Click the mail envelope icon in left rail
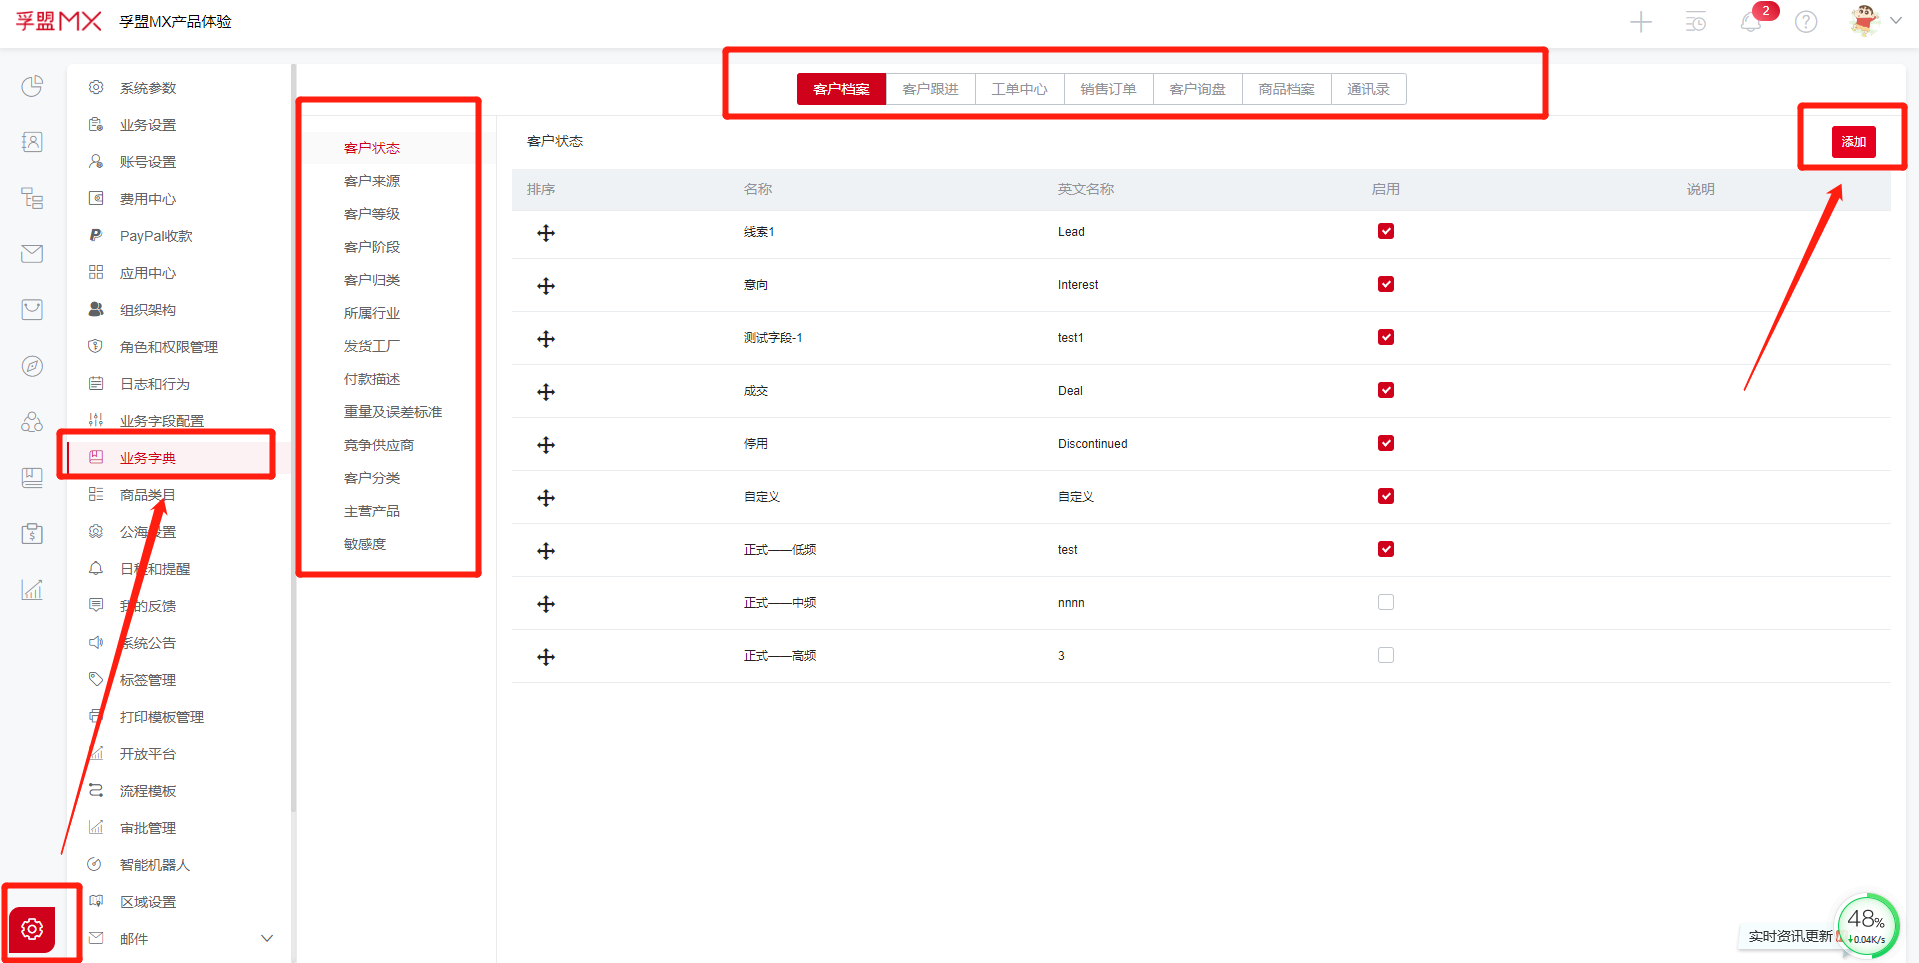Screen dimensions: 1919x963 click(32, 254)
